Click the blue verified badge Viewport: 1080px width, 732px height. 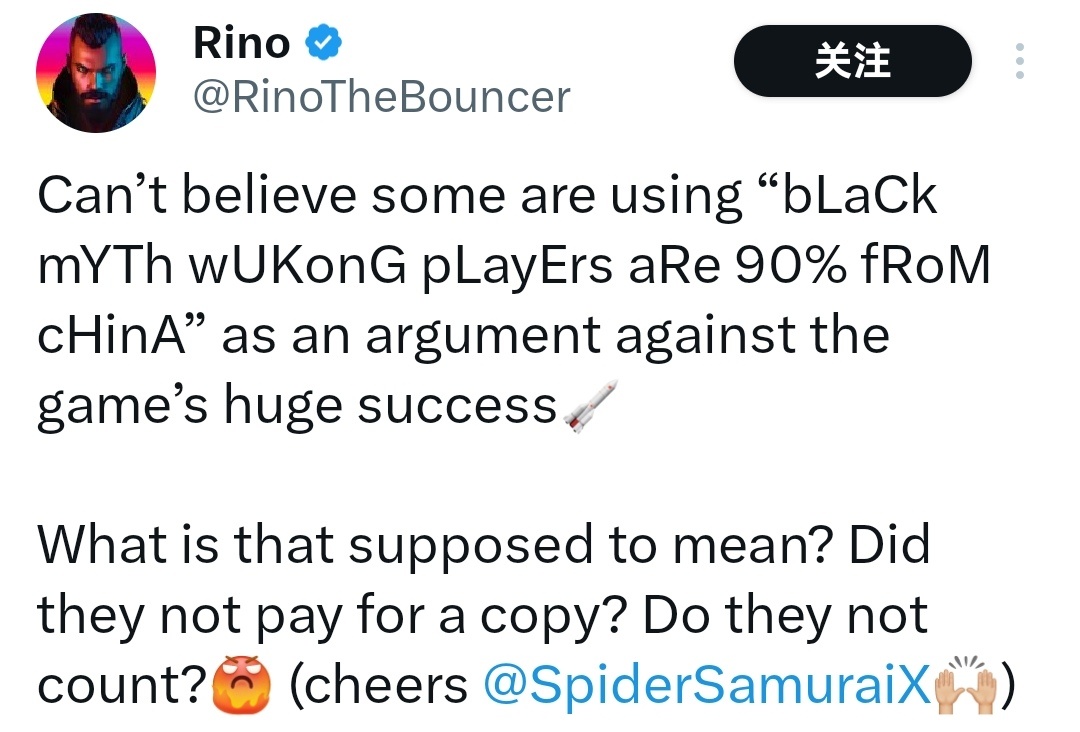click(x=324, y=42)
